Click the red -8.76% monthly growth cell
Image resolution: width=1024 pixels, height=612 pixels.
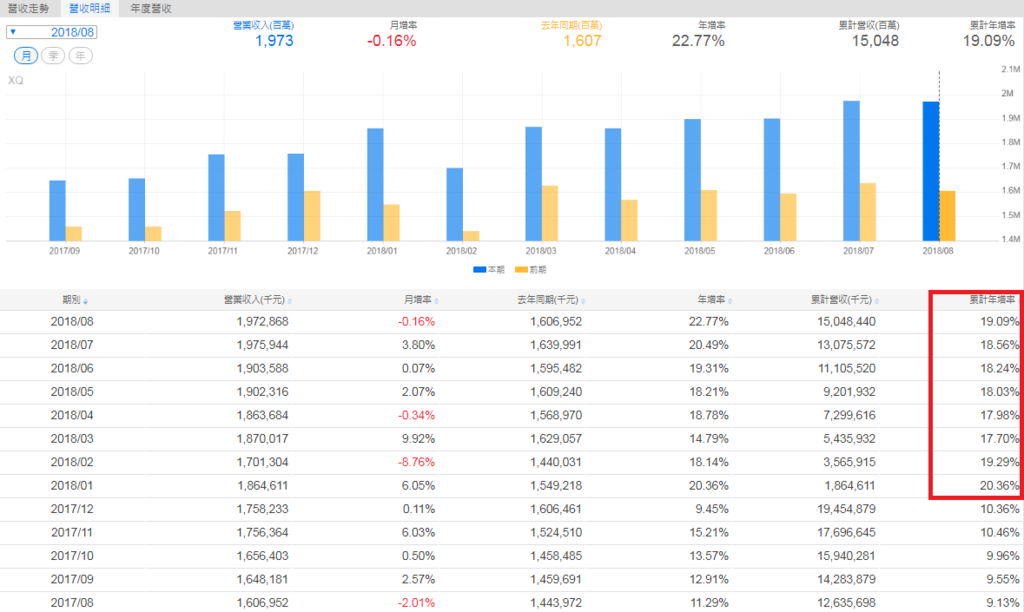(x=417, y=462)
